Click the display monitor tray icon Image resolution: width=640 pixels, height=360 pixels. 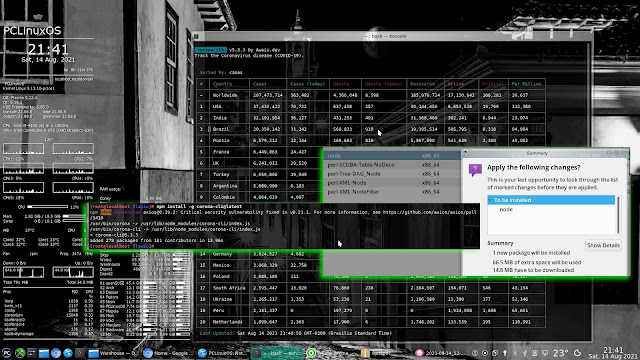point(545,353)
